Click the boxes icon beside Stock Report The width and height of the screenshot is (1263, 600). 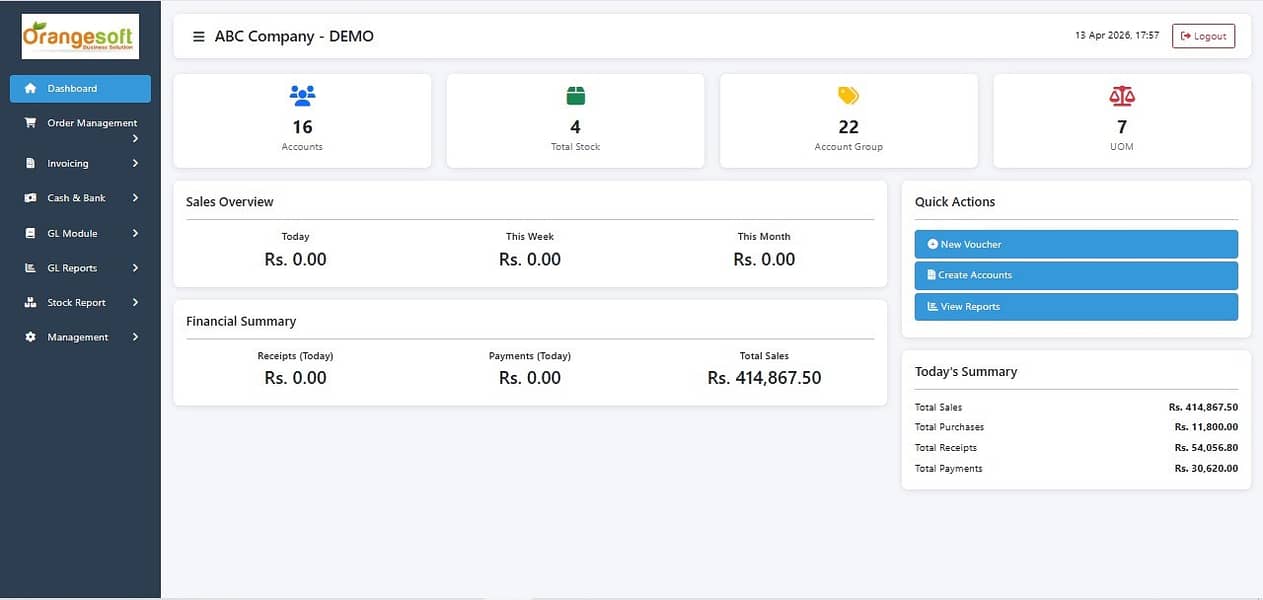[30, 302]
